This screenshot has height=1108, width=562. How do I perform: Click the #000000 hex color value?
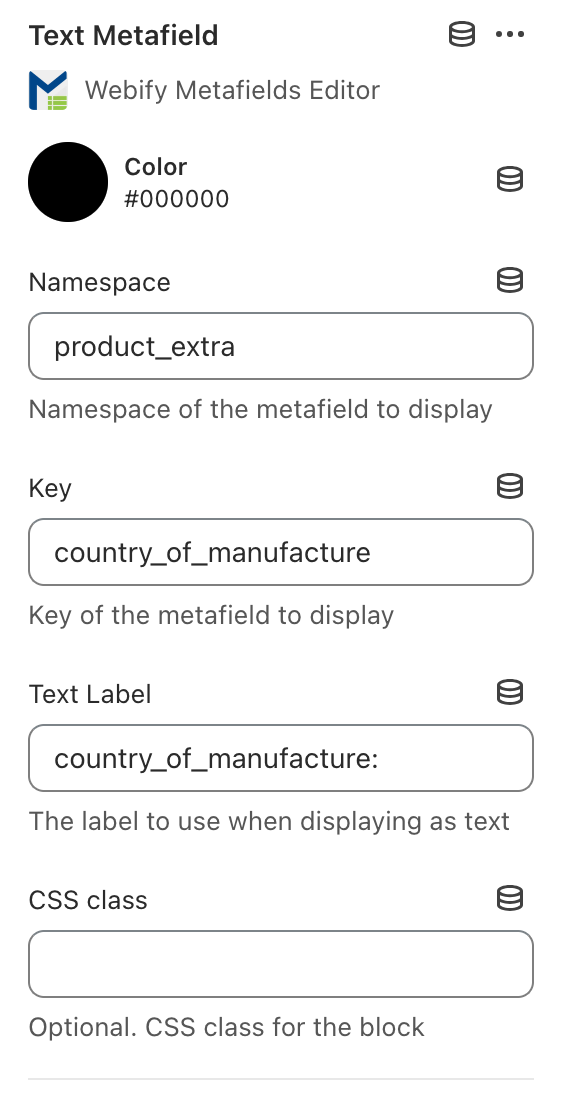click(x=177, y=199)
